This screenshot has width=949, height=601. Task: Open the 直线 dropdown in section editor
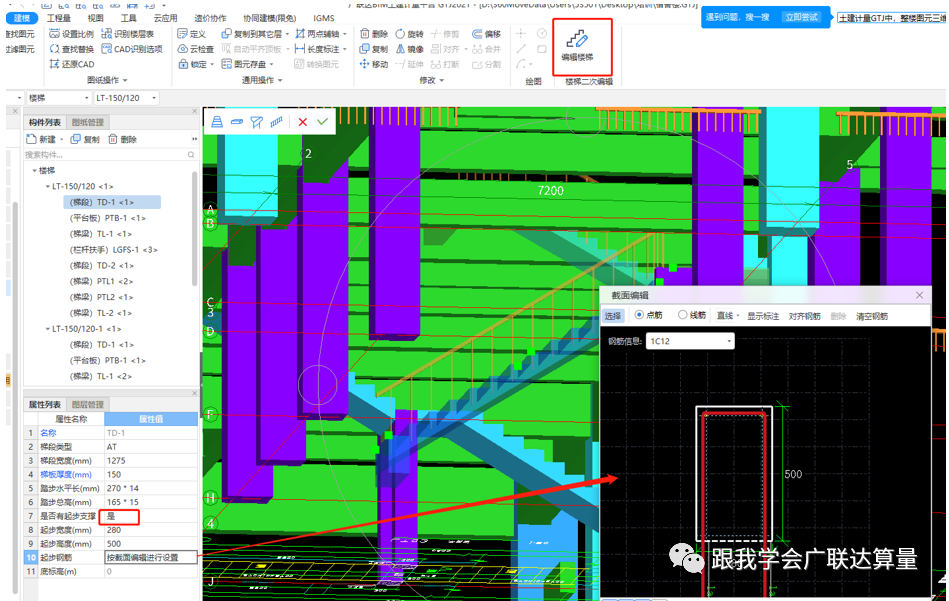728,316
